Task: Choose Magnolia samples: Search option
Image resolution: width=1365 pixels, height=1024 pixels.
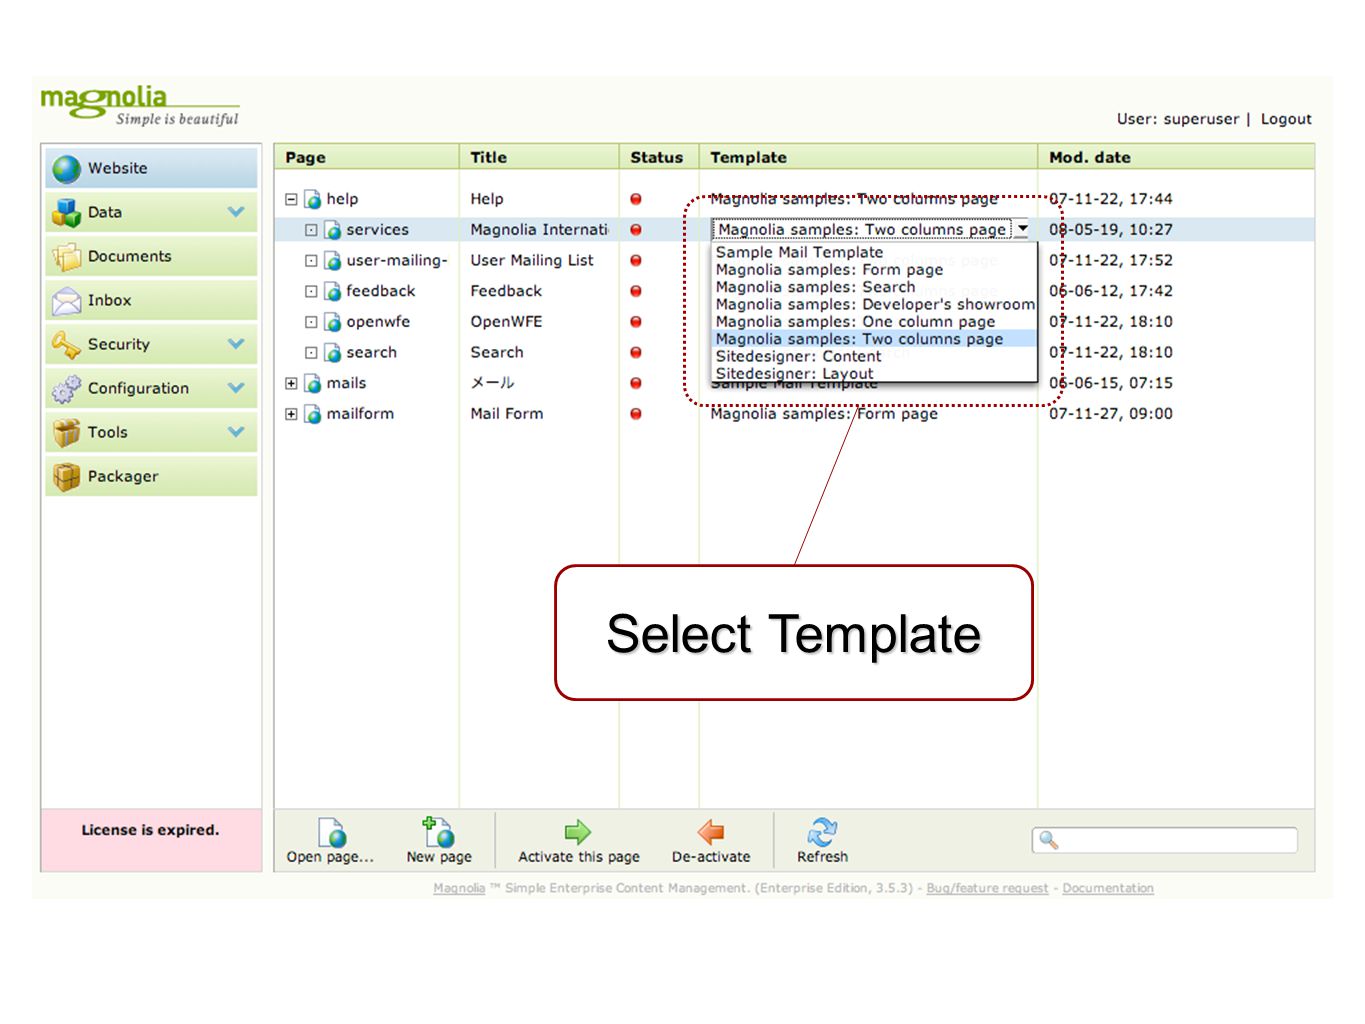Action: [815, 287]
